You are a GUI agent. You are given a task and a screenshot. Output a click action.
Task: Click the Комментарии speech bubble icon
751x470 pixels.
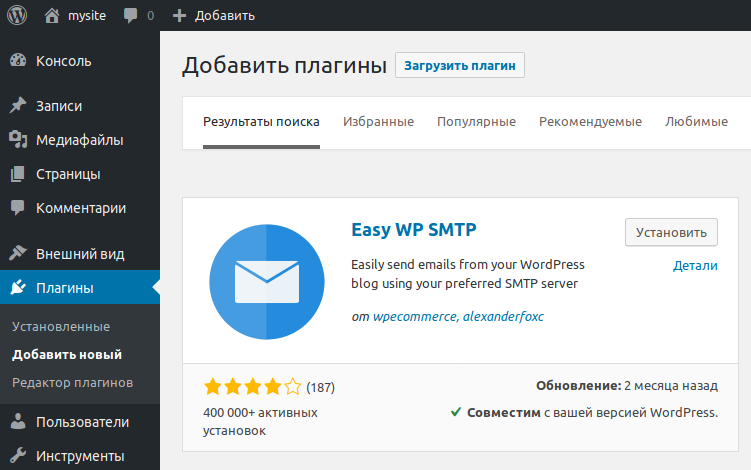[x=18, y=208]
